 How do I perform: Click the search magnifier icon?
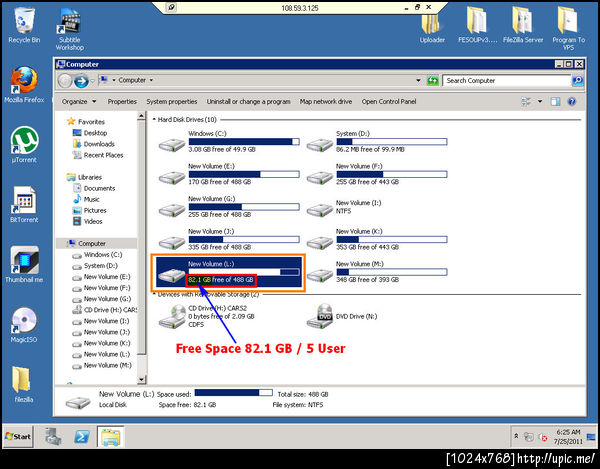tap(577, 81)
